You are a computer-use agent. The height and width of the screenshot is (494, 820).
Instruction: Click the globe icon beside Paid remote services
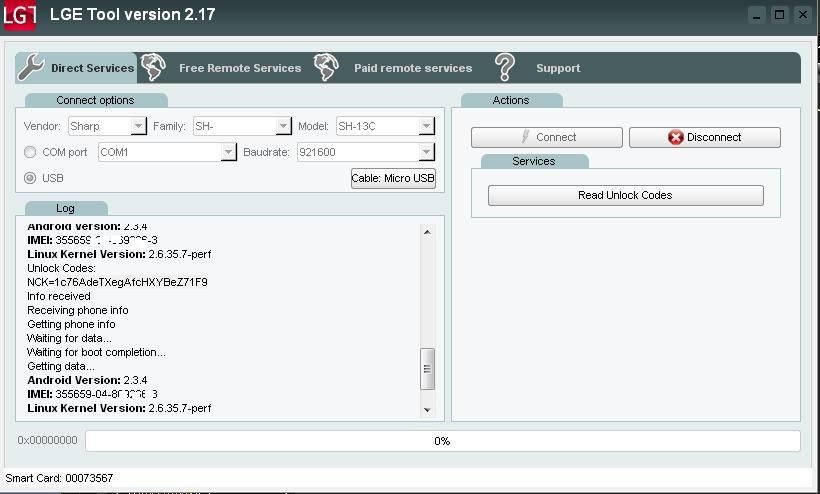326,67
